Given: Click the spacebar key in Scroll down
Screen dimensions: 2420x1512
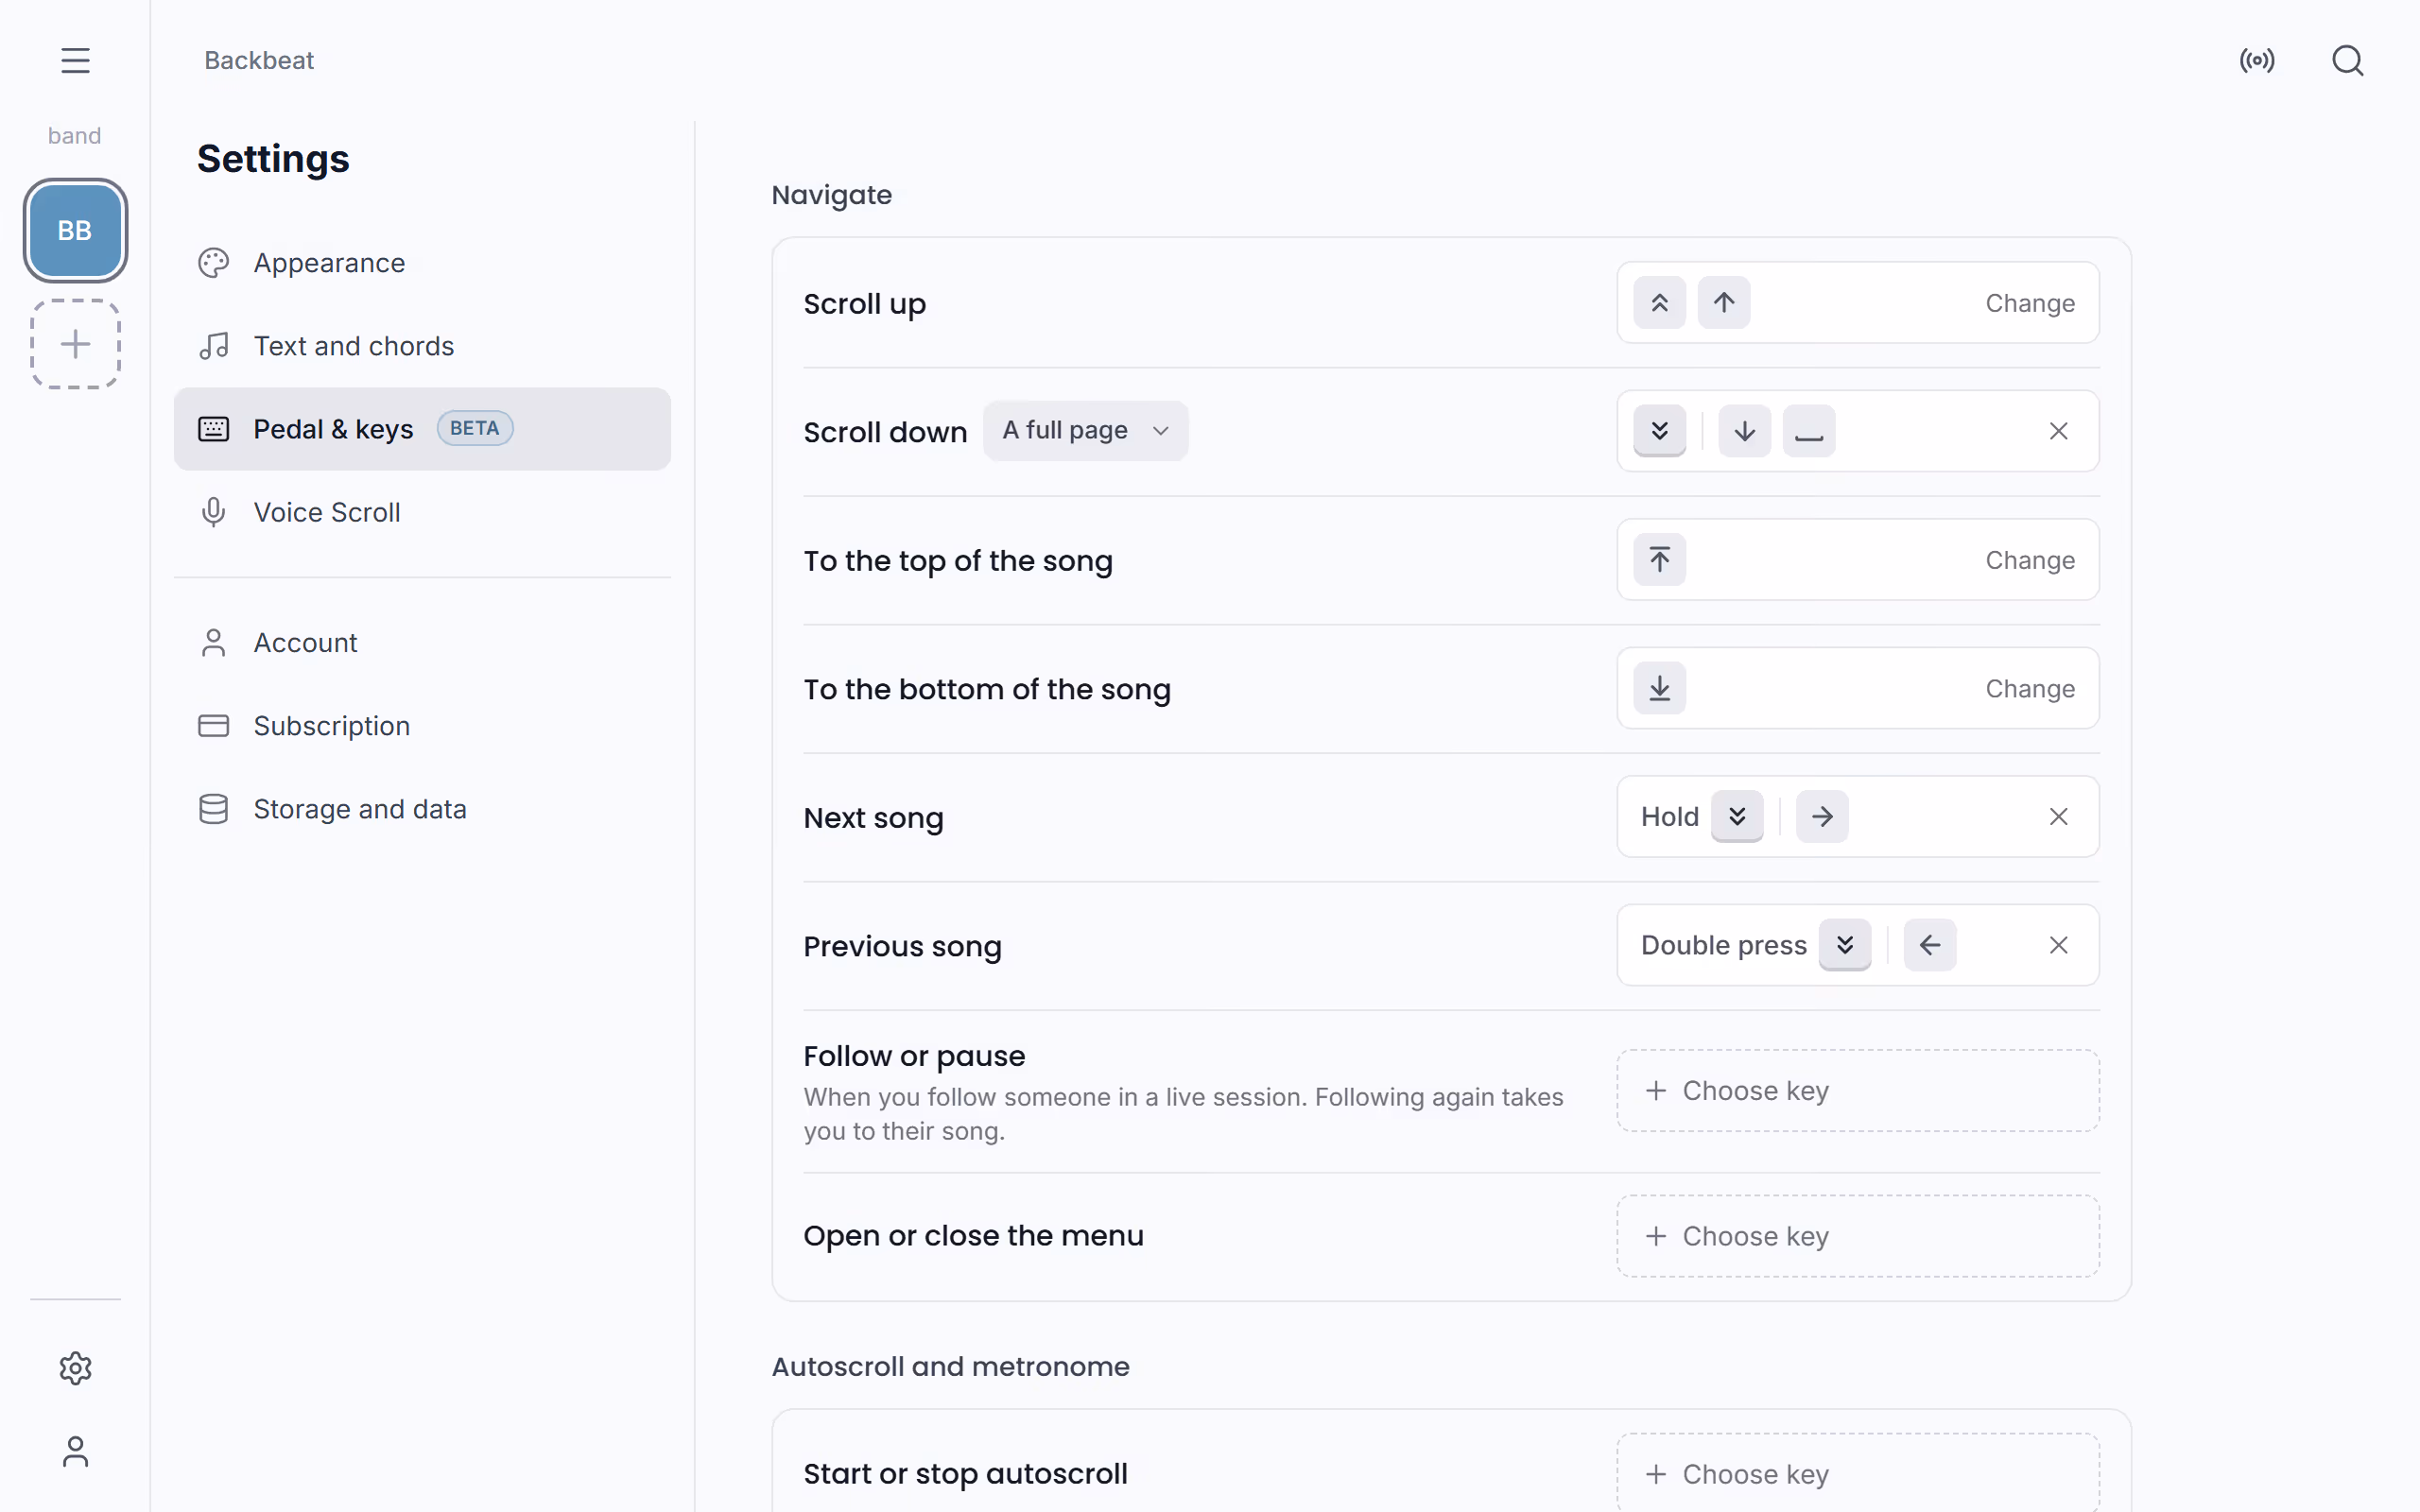Looking at the screenshot, I should [1809, 431].
